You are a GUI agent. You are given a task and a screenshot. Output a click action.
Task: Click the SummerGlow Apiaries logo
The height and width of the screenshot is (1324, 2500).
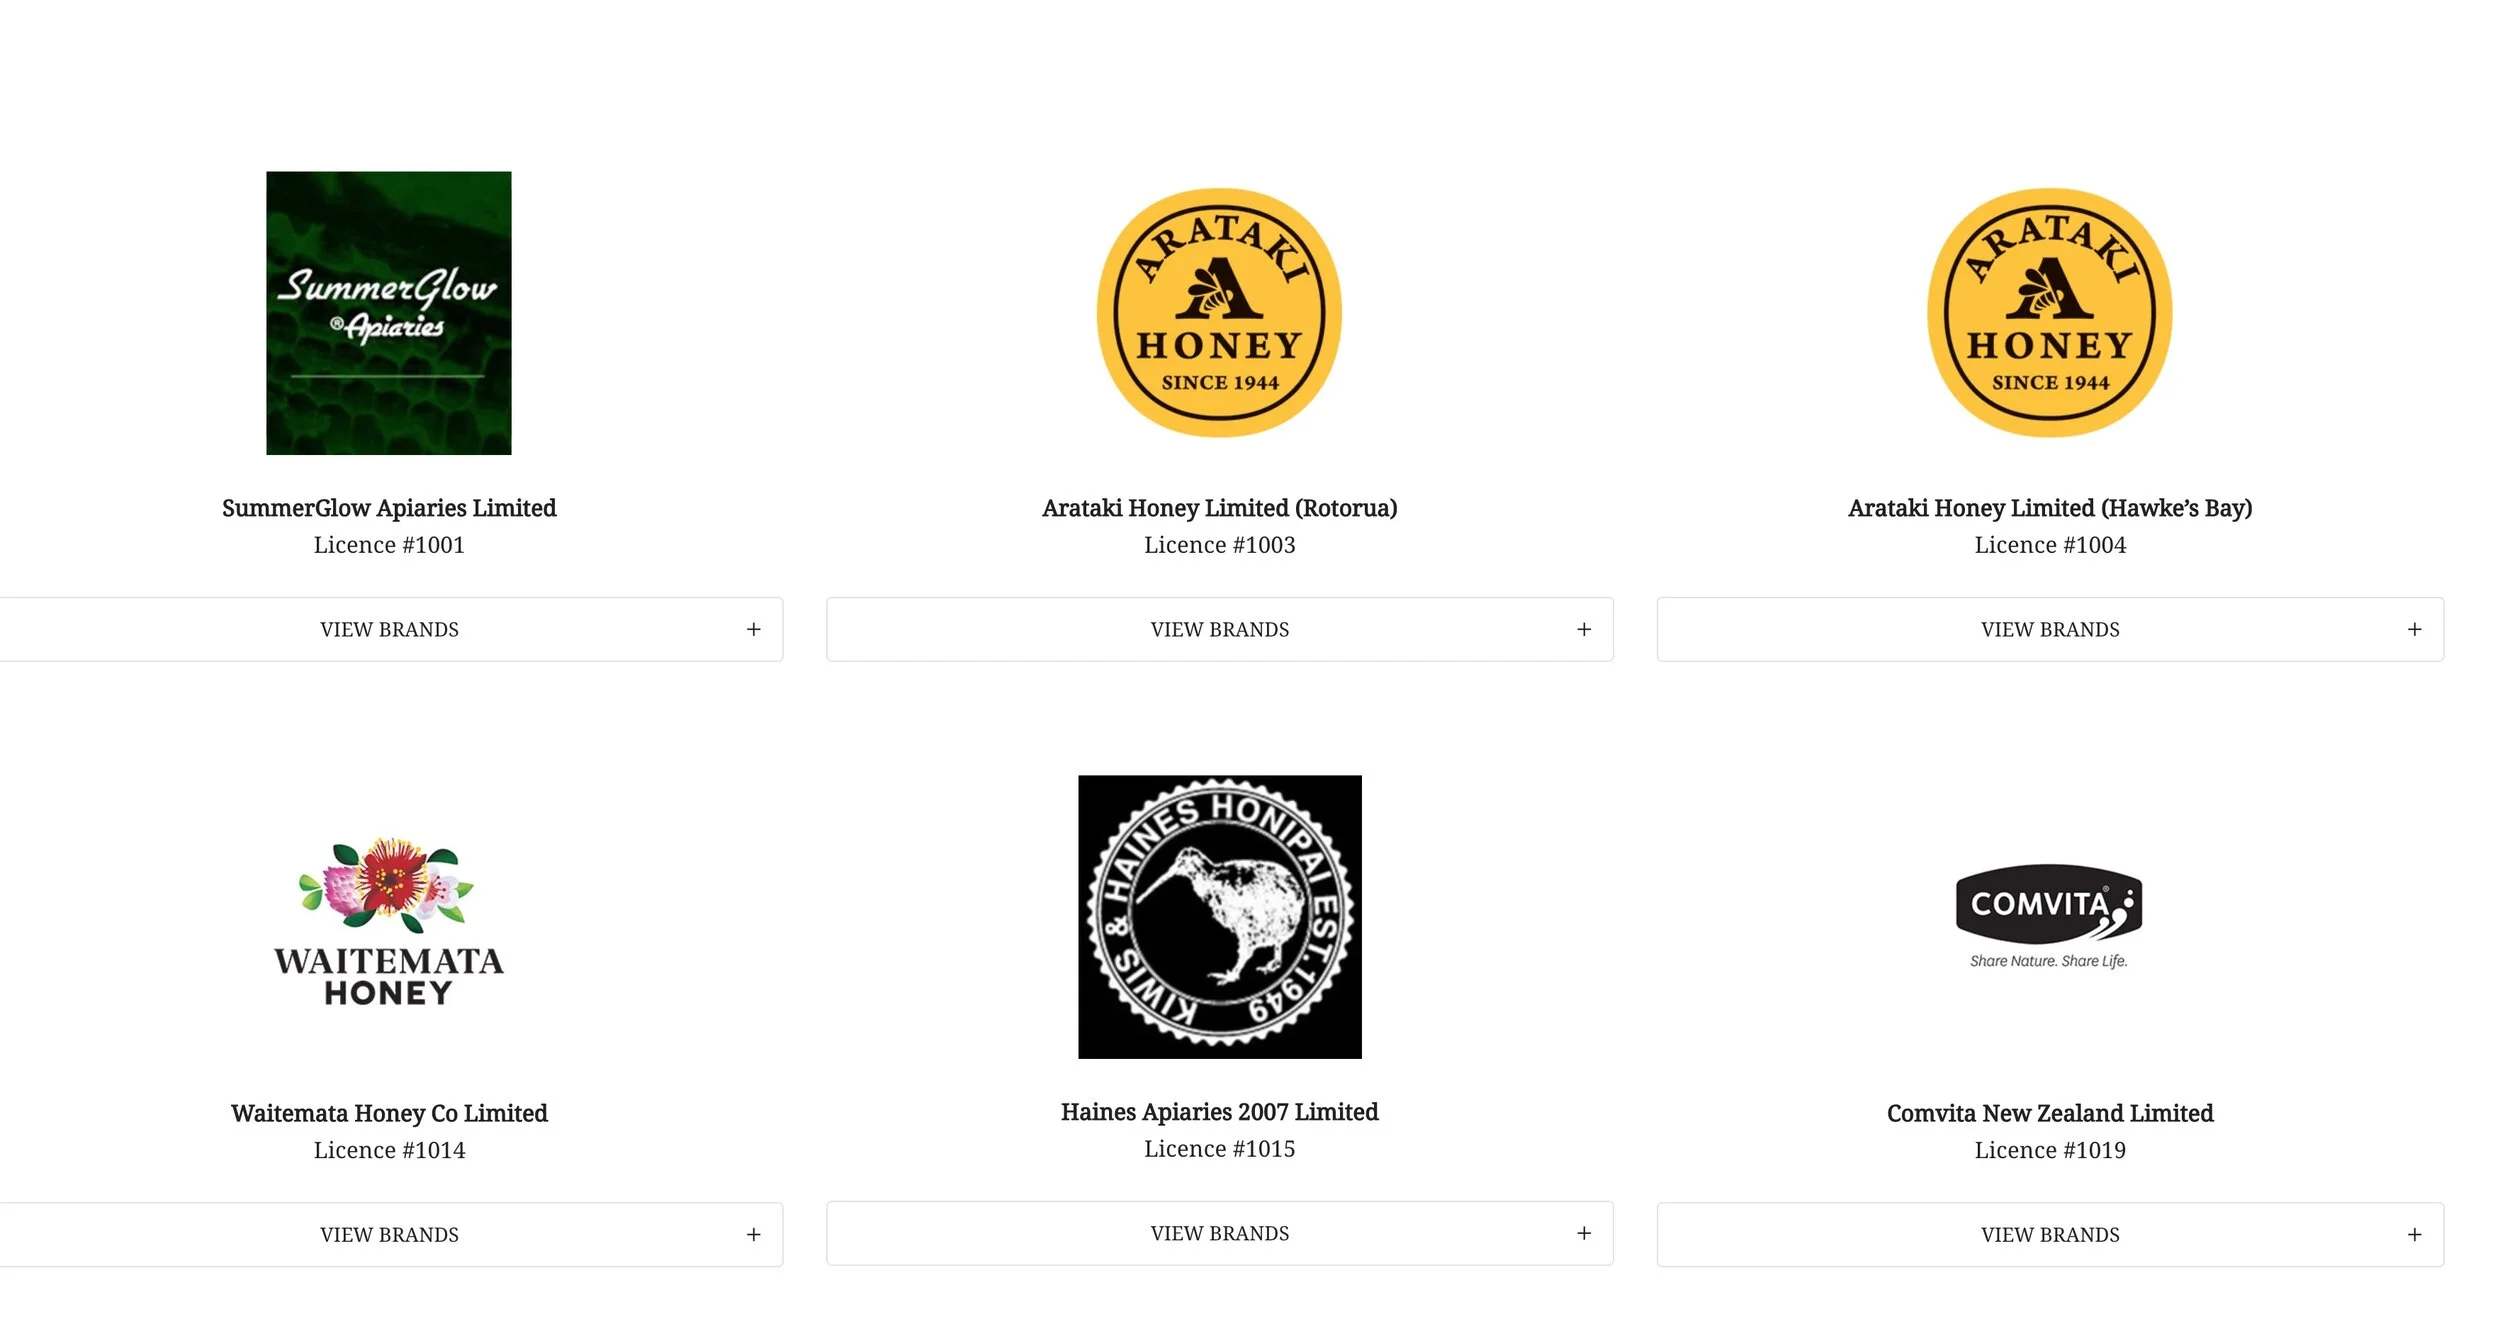[x=388, y=313]
